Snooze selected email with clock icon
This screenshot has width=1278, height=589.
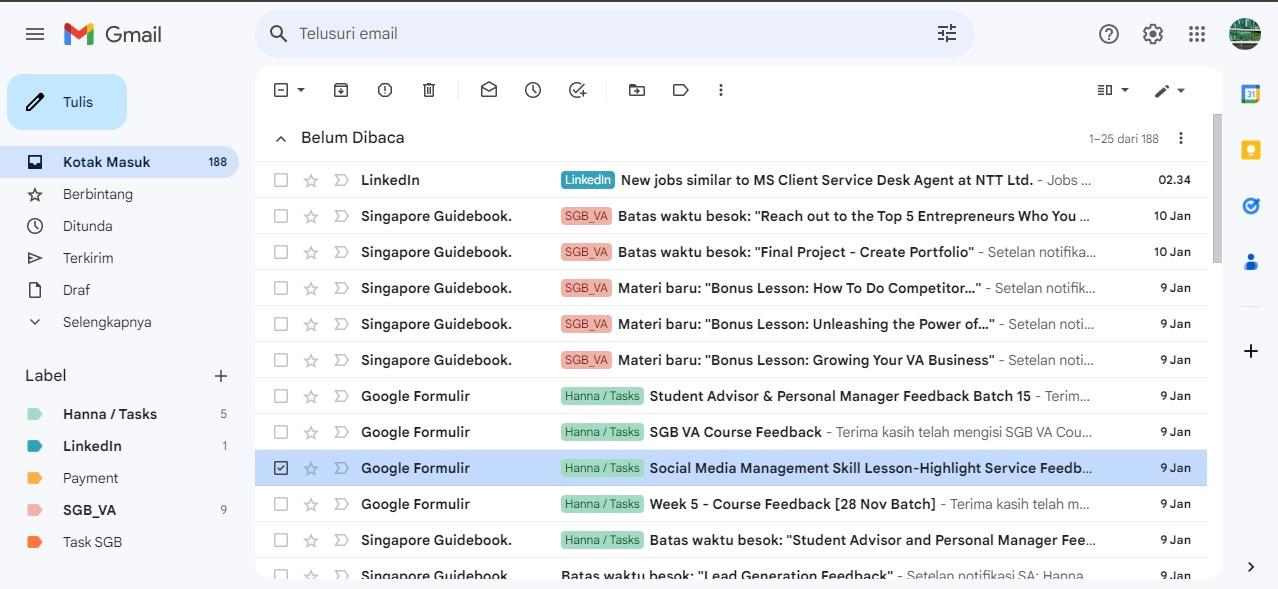point(533,90)
